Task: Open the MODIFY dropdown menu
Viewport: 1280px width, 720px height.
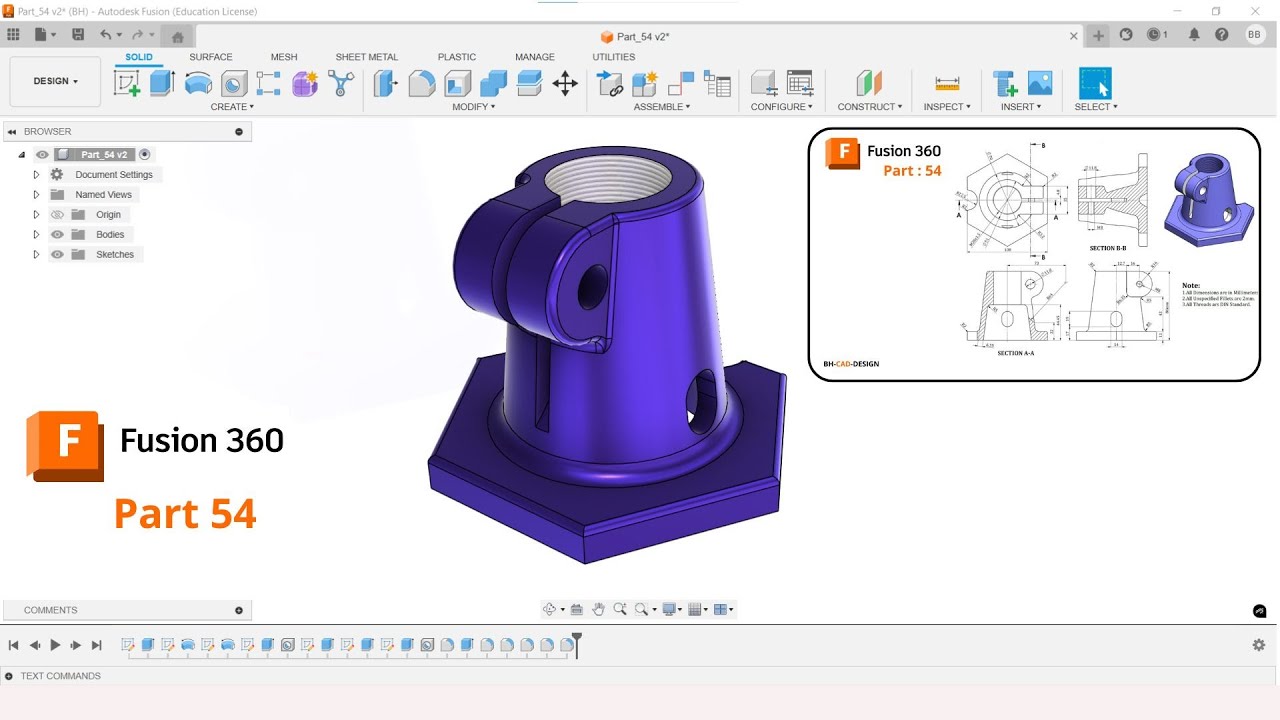Action: (473, 107)
